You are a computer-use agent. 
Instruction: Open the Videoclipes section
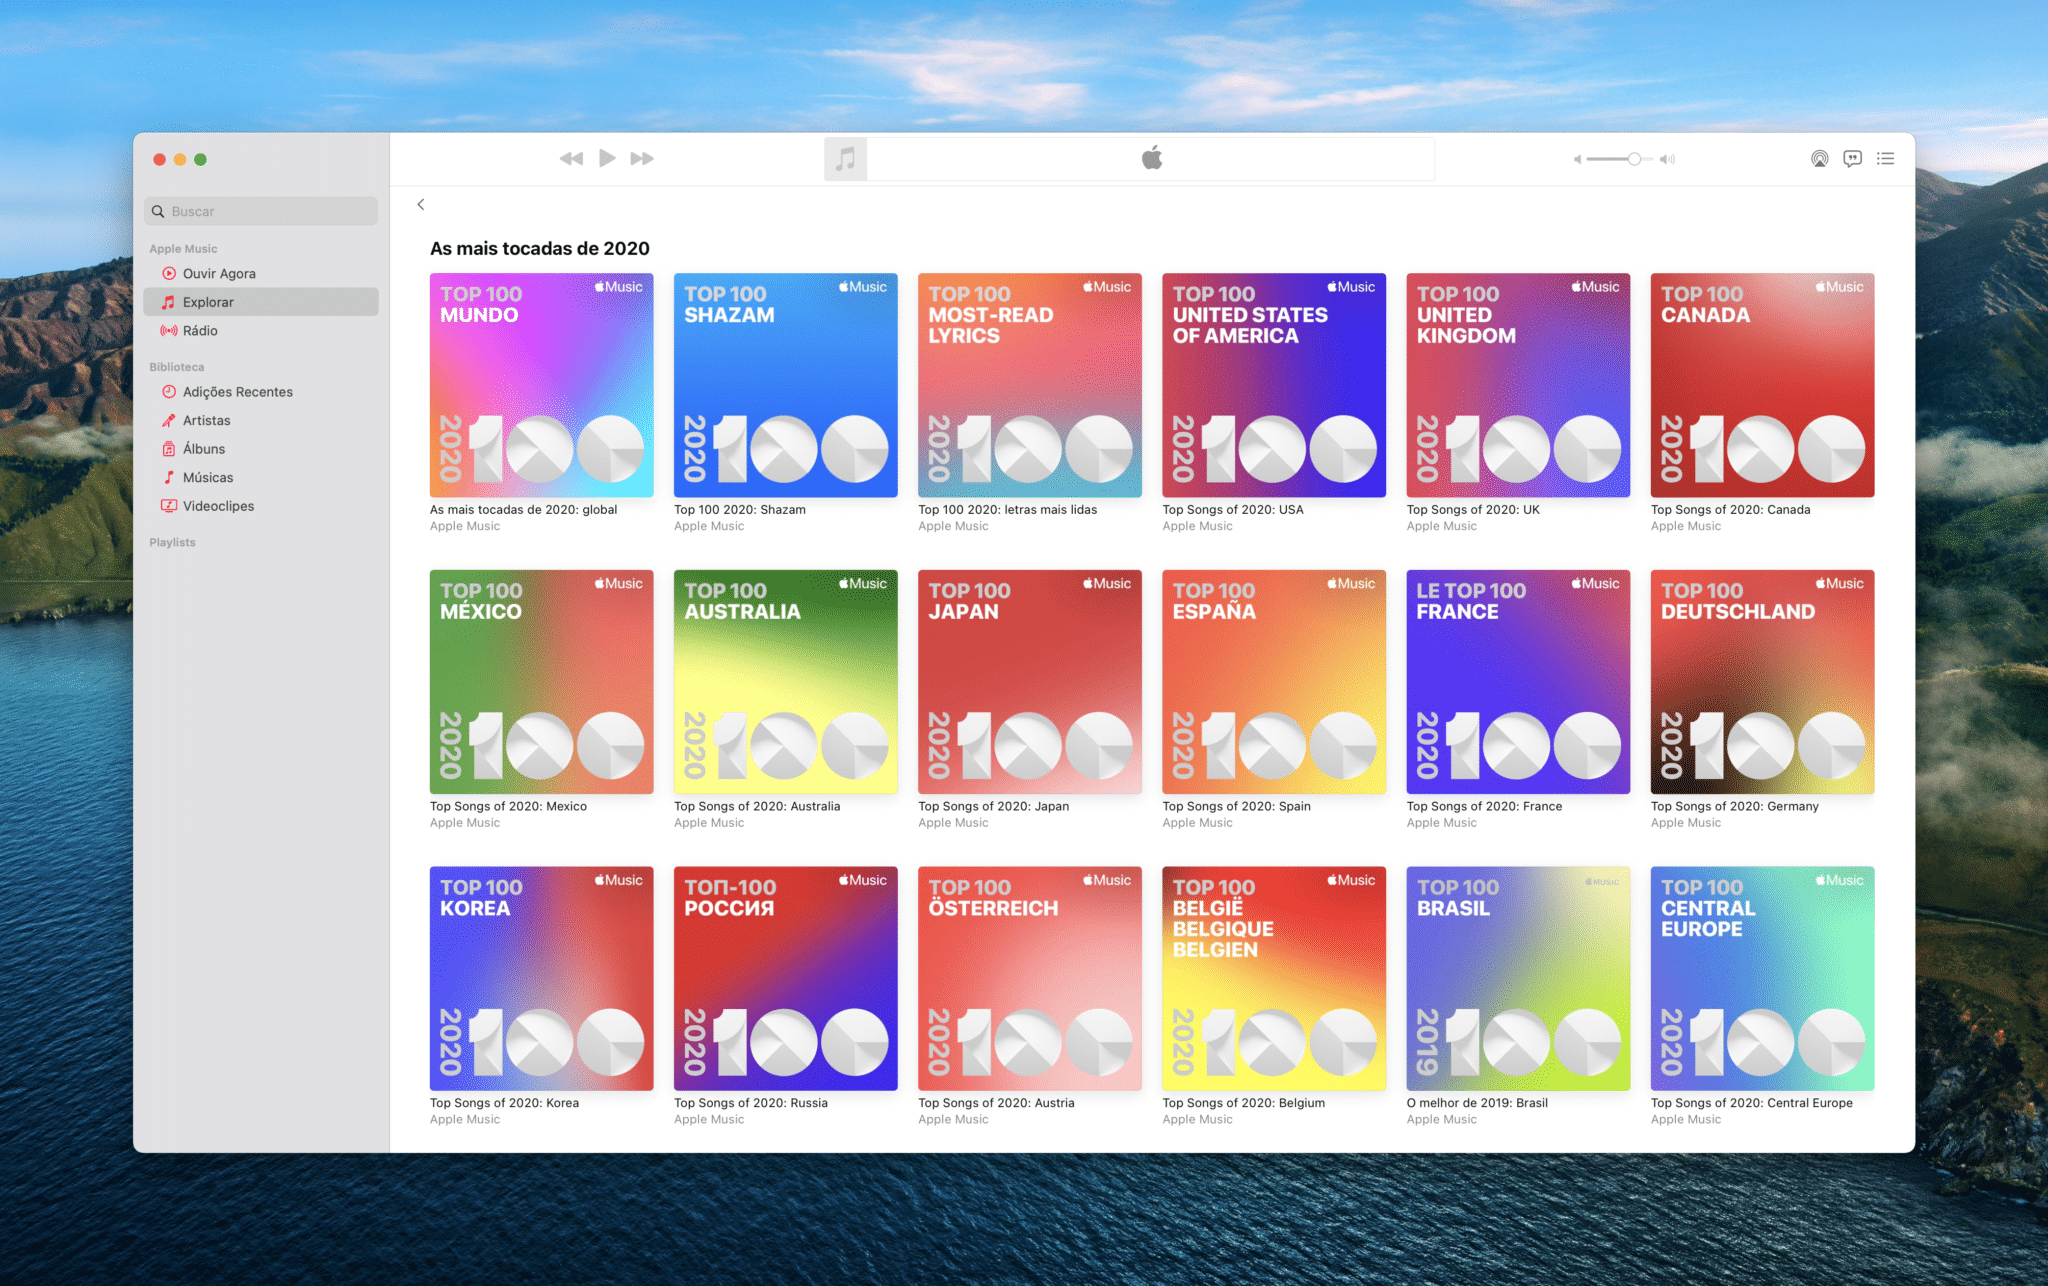tap(219, 505)
